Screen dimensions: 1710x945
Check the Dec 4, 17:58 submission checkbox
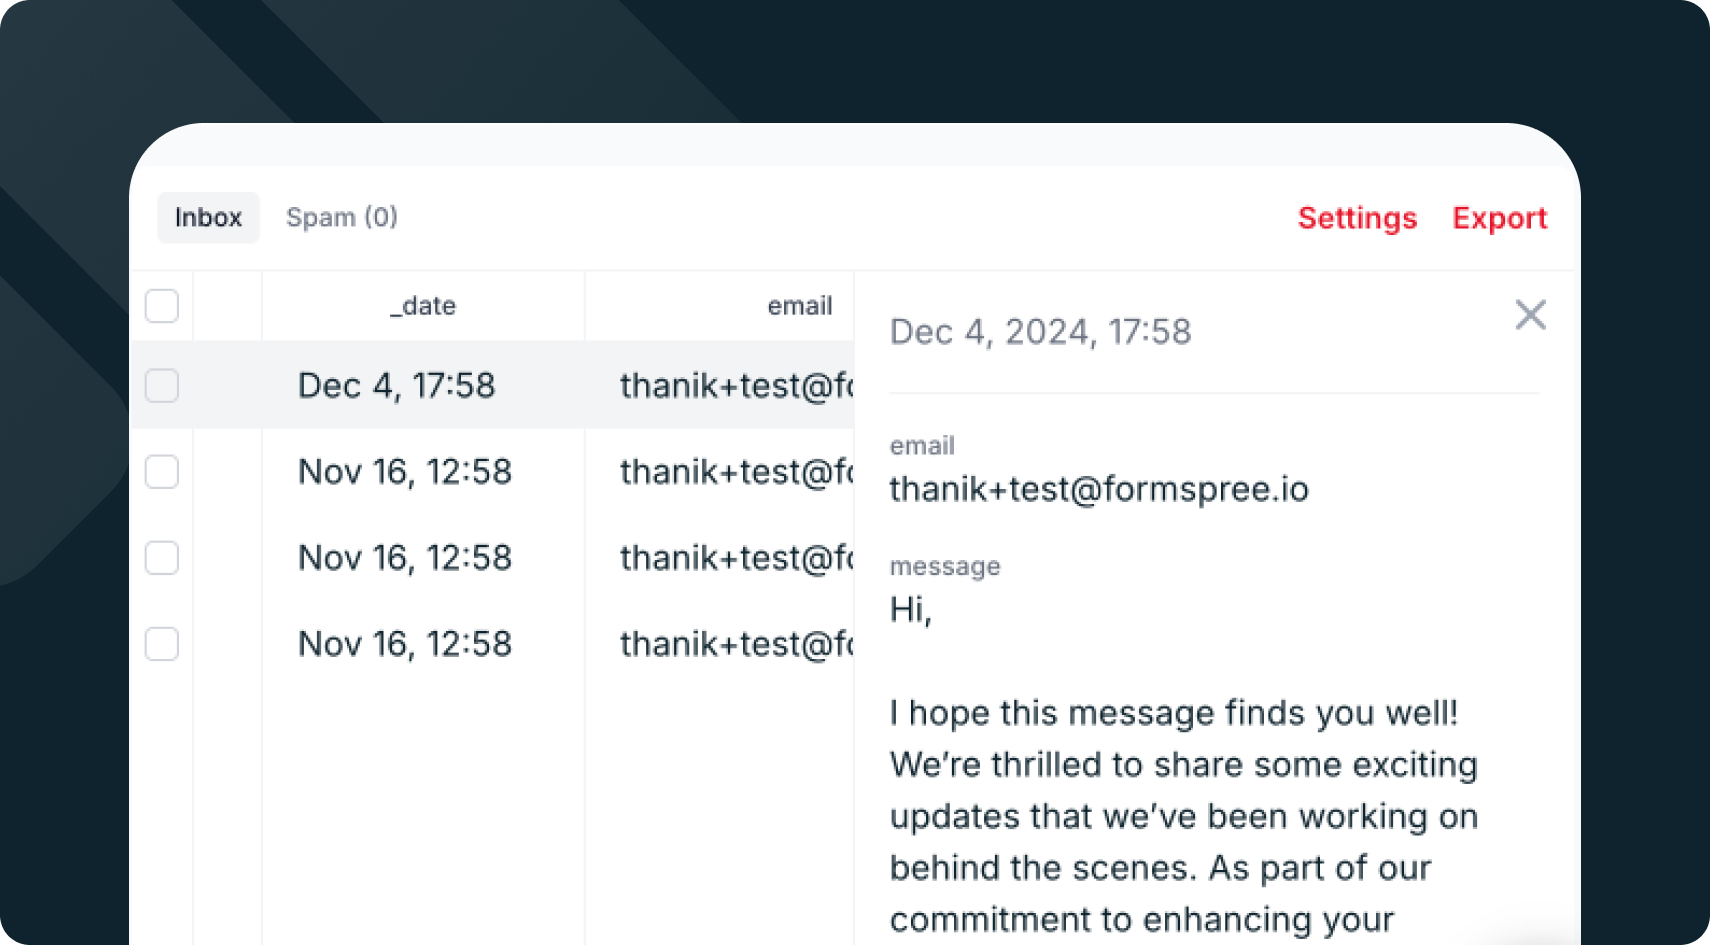click(162, 386)
